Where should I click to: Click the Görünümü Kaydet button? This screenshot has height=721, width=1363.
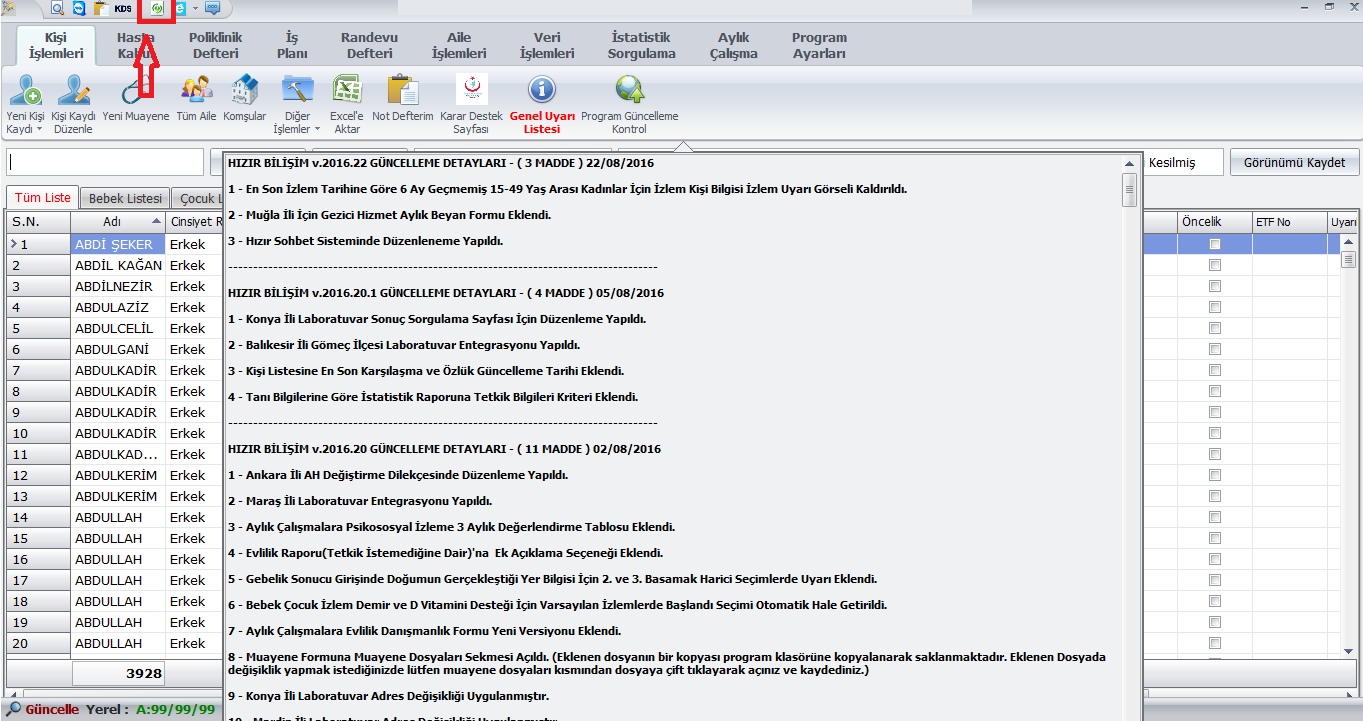[x=1294, y=163]
